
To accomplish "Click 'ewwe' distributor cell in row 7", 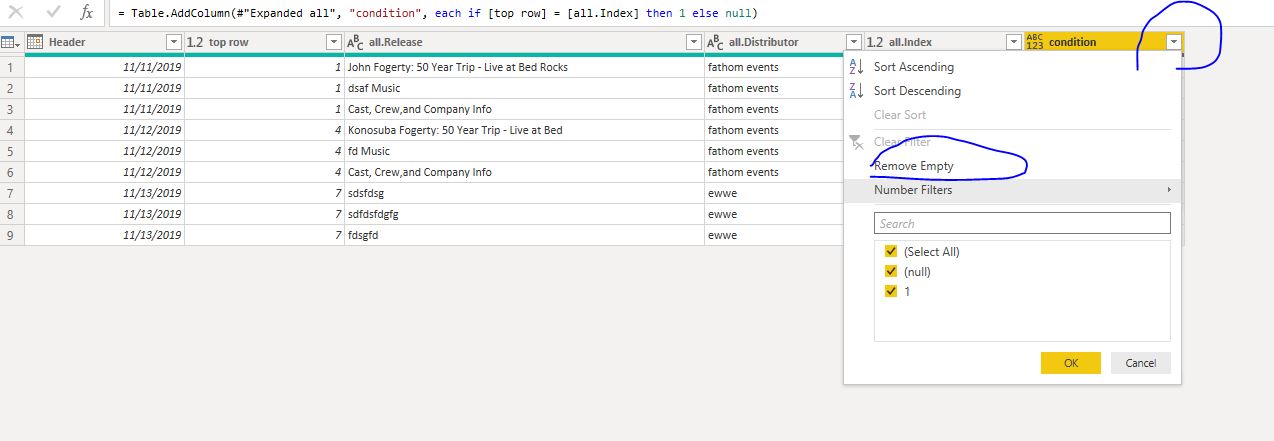I will coord(774,193).
